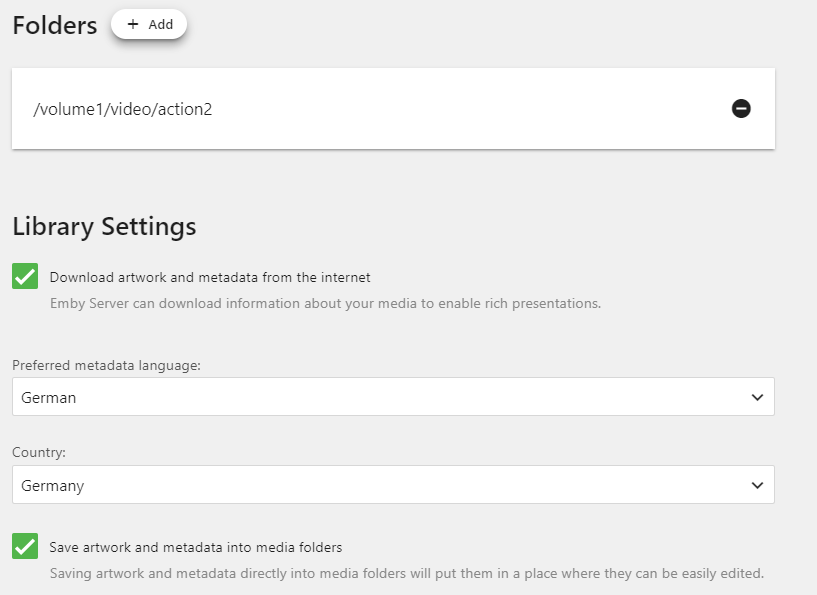
Task: Click the chevron arrow on the Germany dropdown
Action: tap(757, 485)
